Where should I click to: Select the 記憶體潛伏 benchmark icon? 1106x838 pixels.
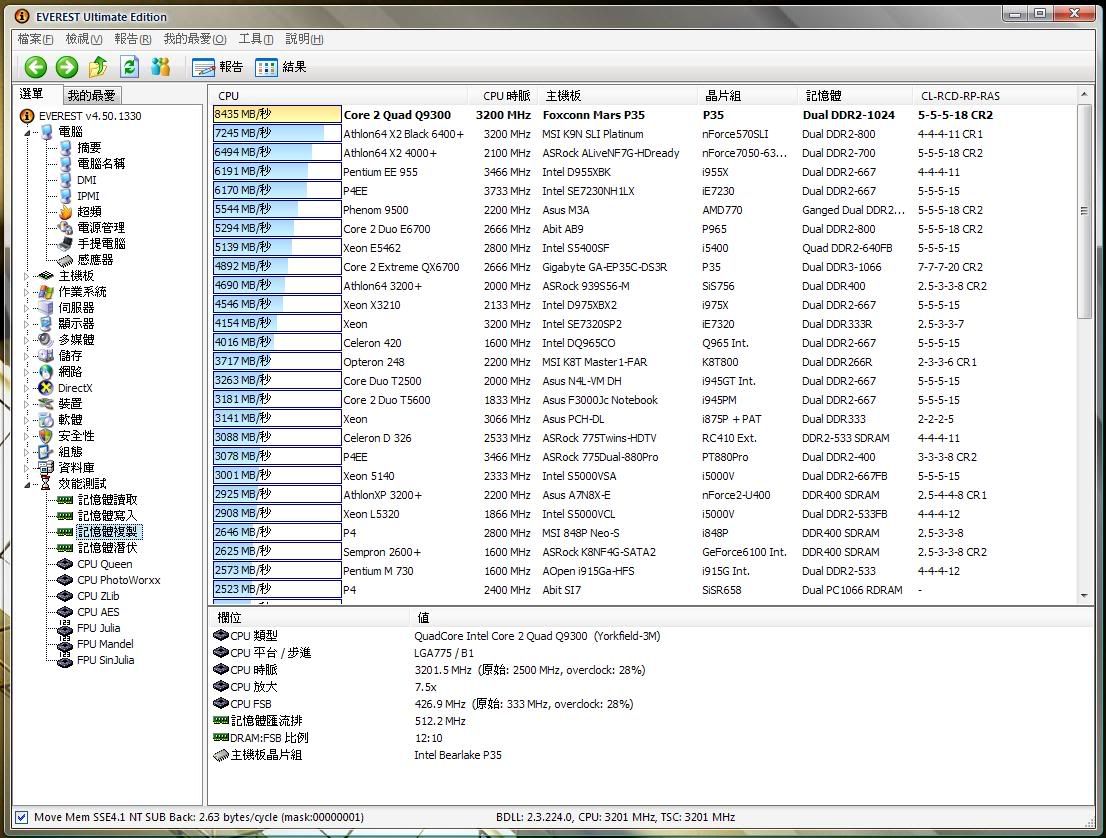click(x=65, y=548)
